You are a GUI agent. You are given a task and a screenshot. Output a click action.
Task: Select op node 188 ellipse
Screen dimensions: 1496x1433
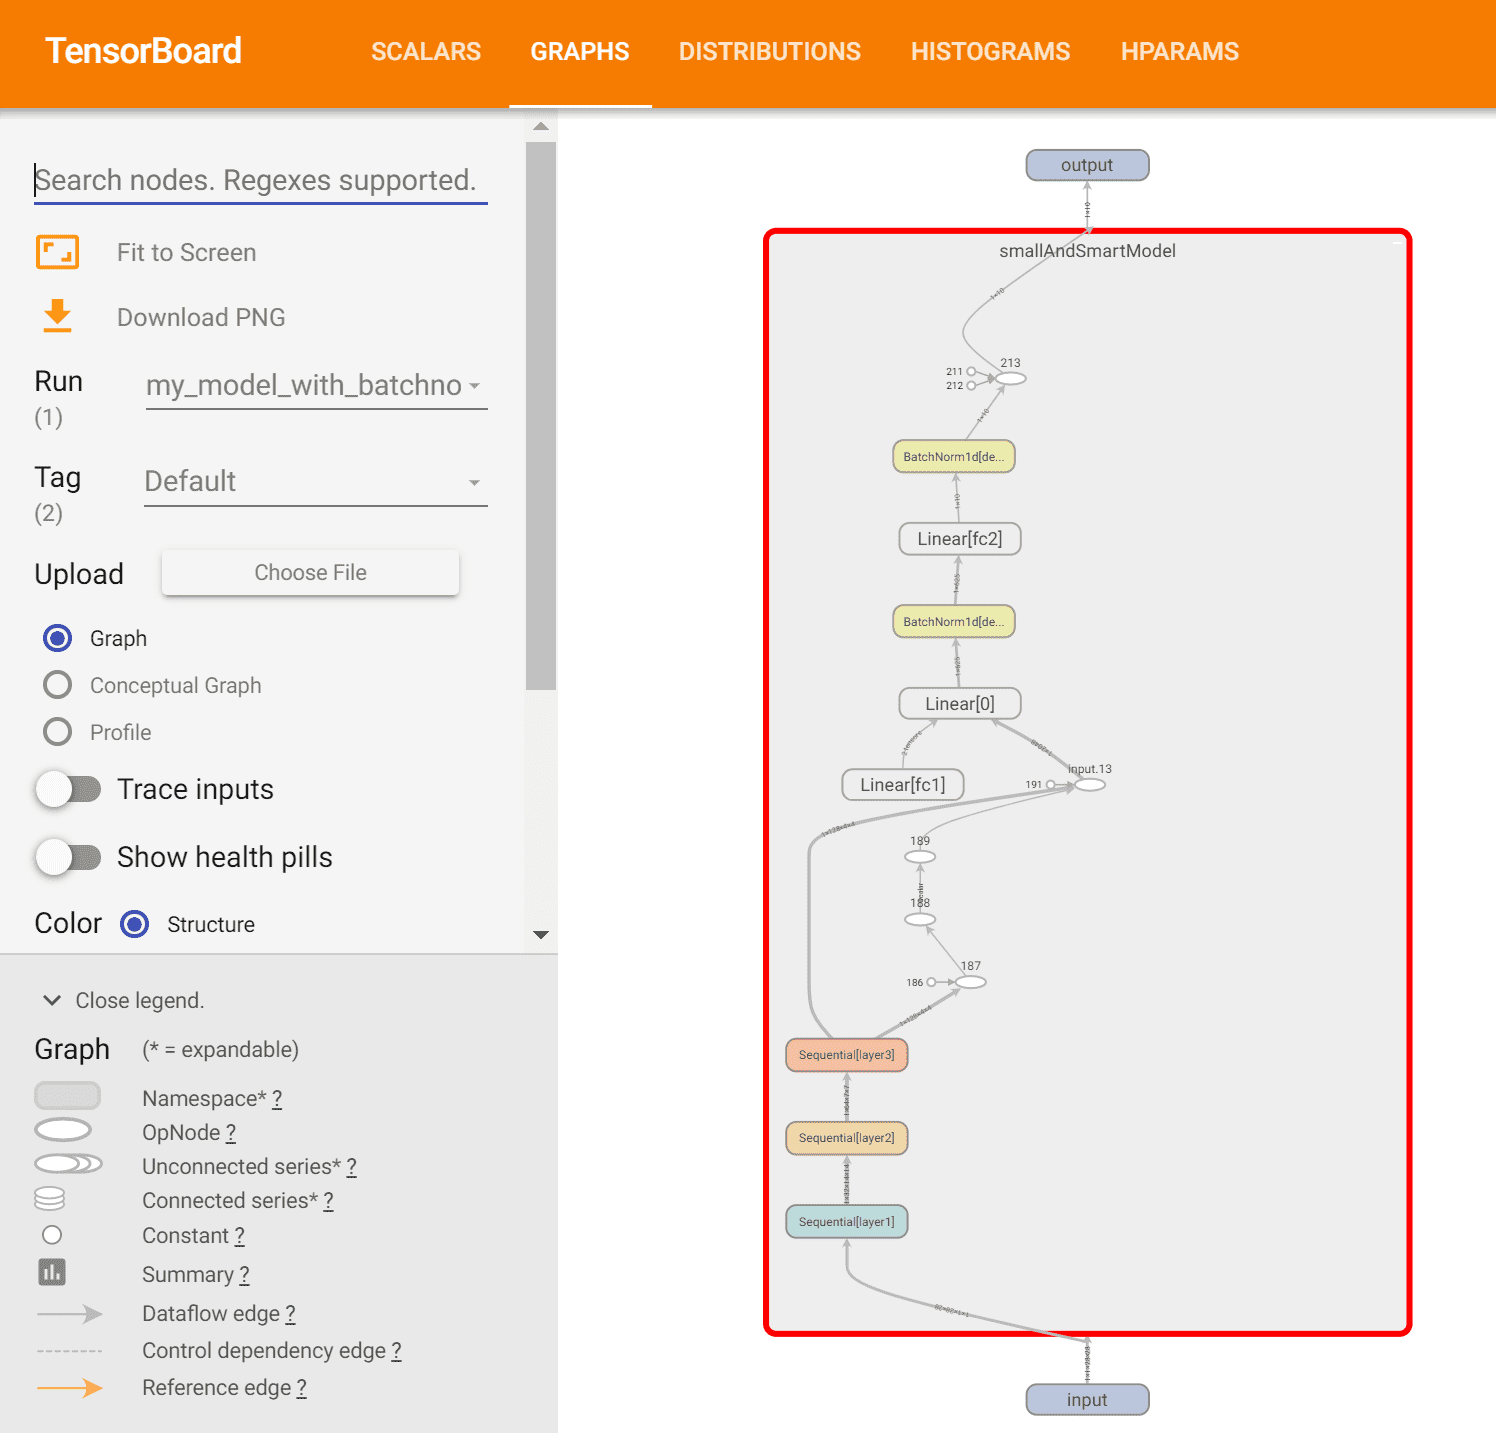click(x=920, y=919)
